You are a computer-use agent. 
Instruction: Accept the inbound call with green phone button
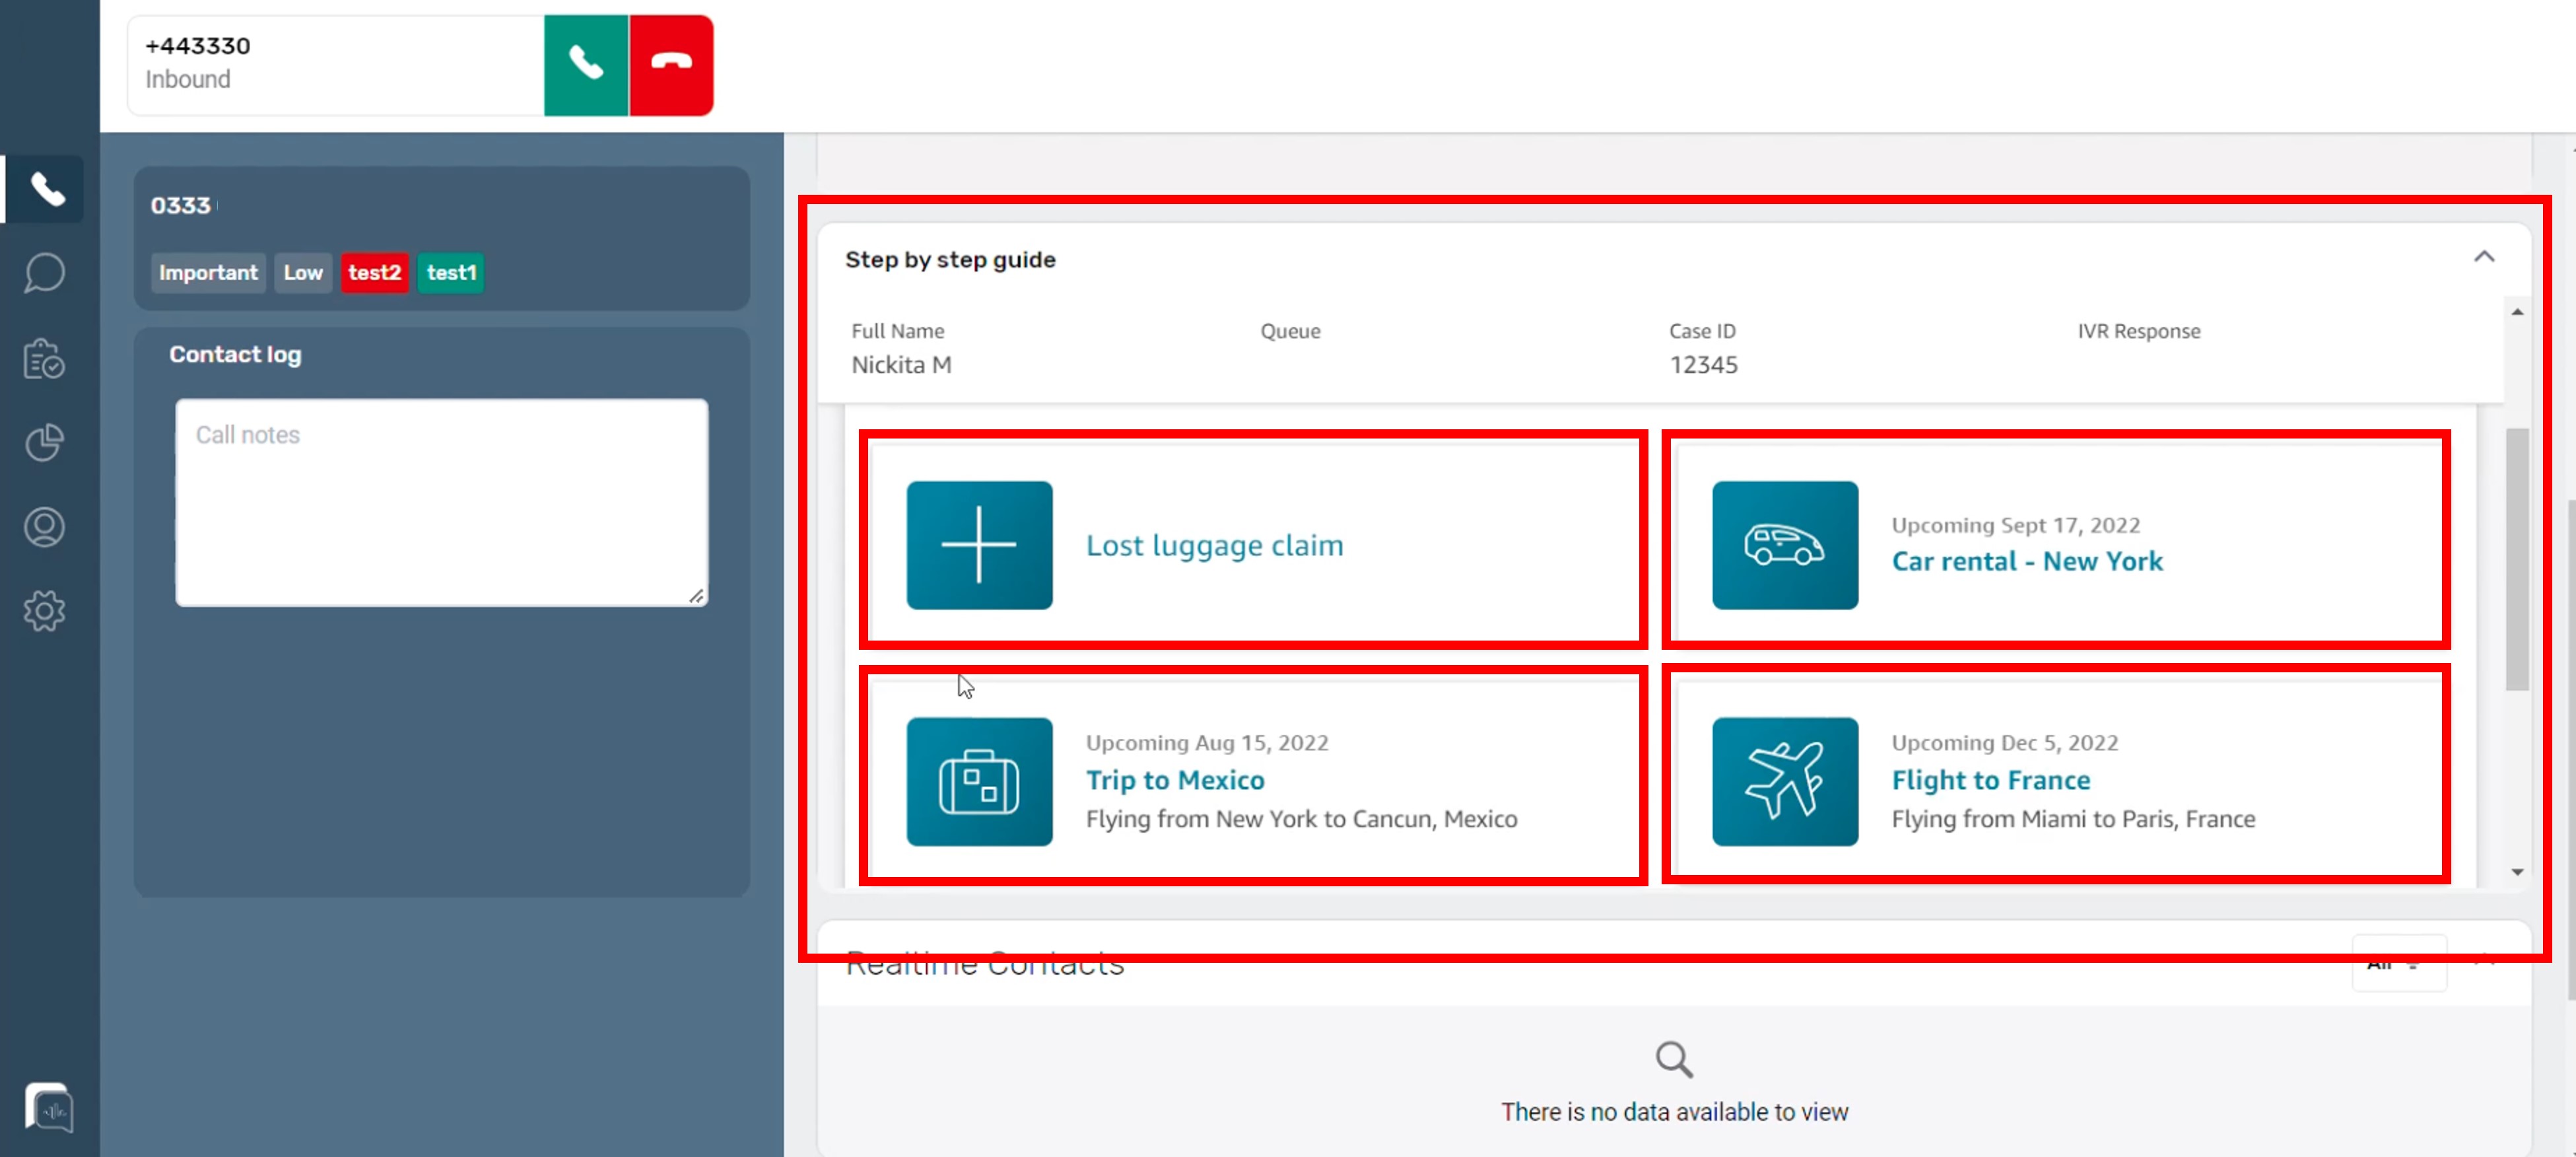pyautogui.click(x=585, y=65)
